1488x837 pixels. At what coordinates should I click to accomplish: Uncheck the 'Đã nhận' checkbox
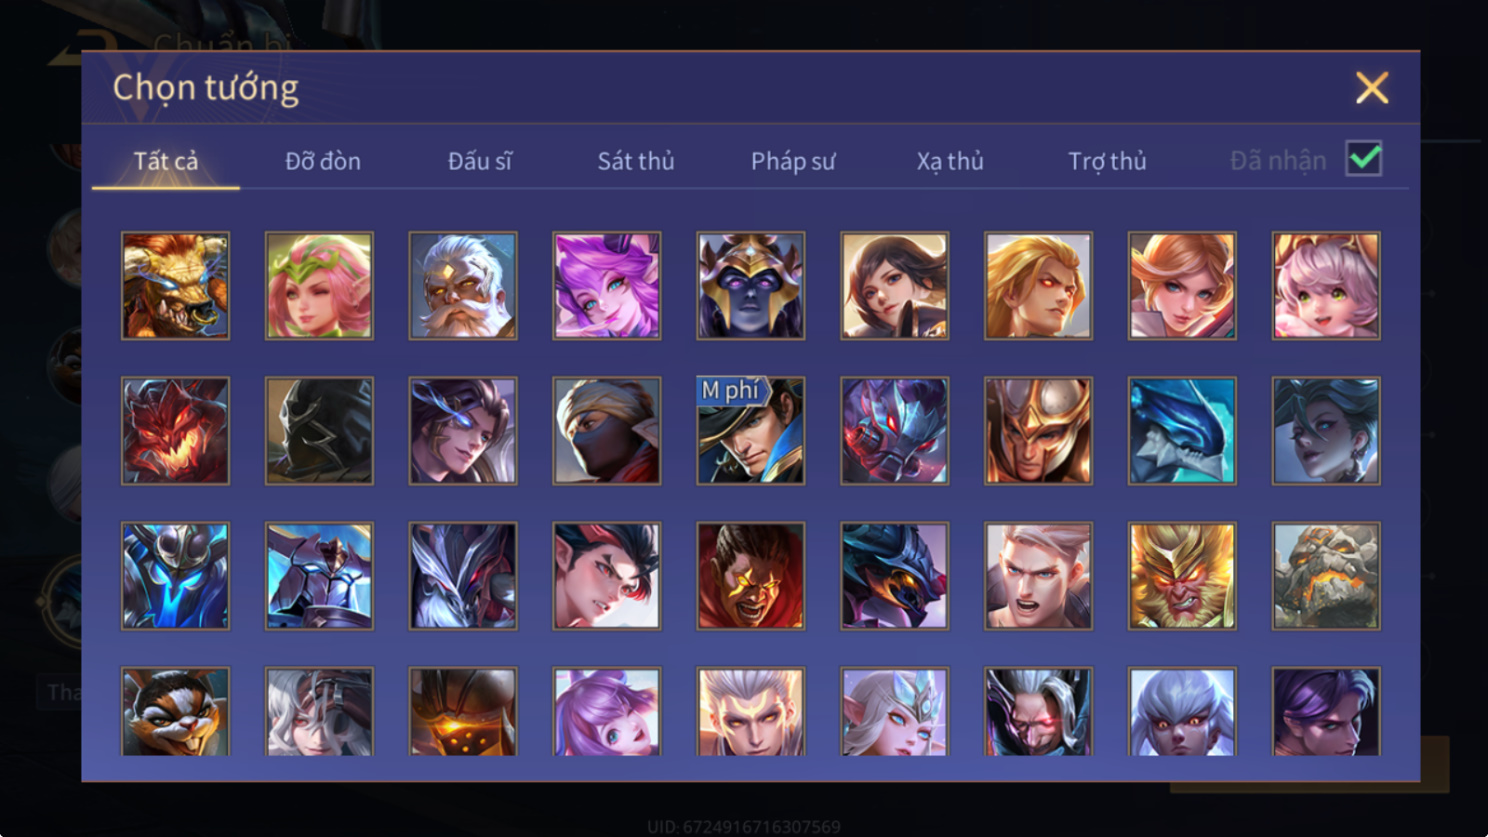click(1364, 159)
